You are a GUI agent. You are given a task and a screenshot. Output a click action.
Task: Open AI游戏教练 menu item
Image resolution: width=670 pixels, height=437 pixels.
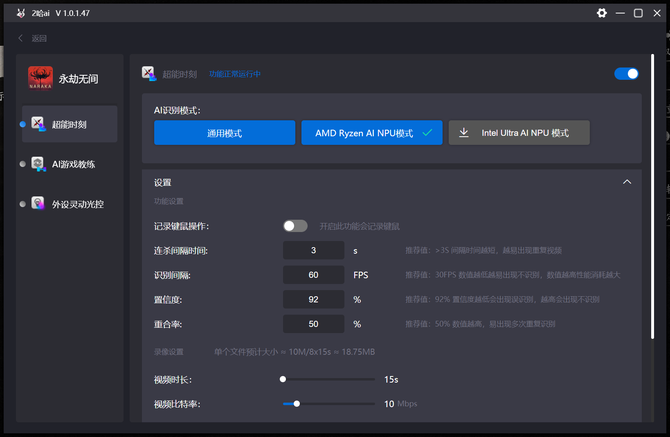coord(70,164)
